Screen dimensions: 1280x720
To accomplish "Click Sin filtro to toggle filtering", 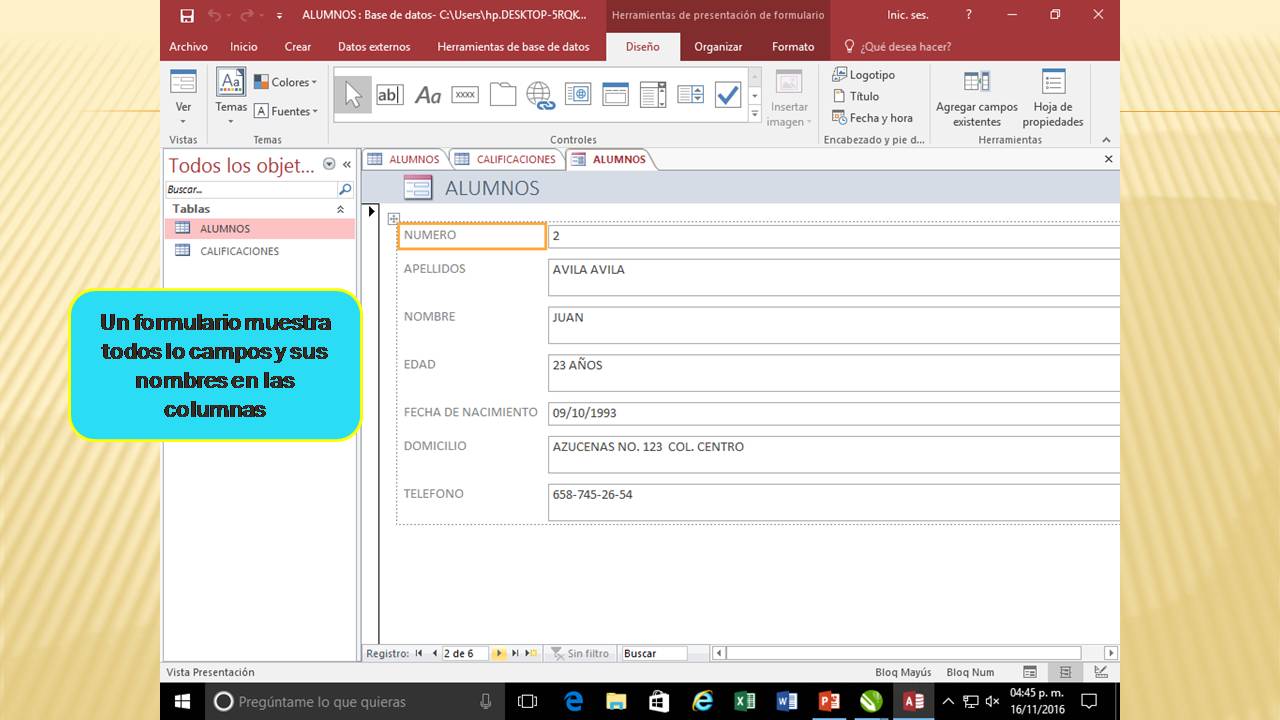I will point(580,653).
